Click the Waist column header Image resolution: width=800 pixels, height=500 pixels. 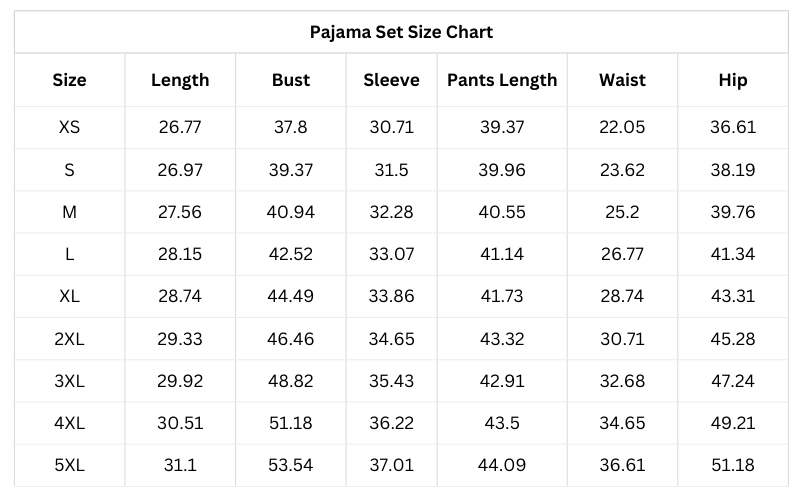(x=622, y=80)
